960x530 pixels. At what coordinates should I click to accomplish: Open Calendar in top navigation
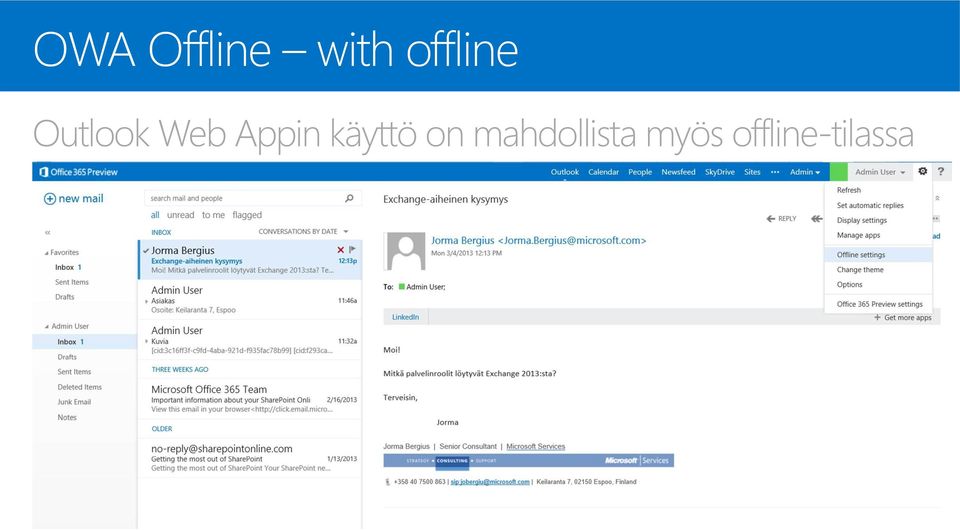pos(604,172)
